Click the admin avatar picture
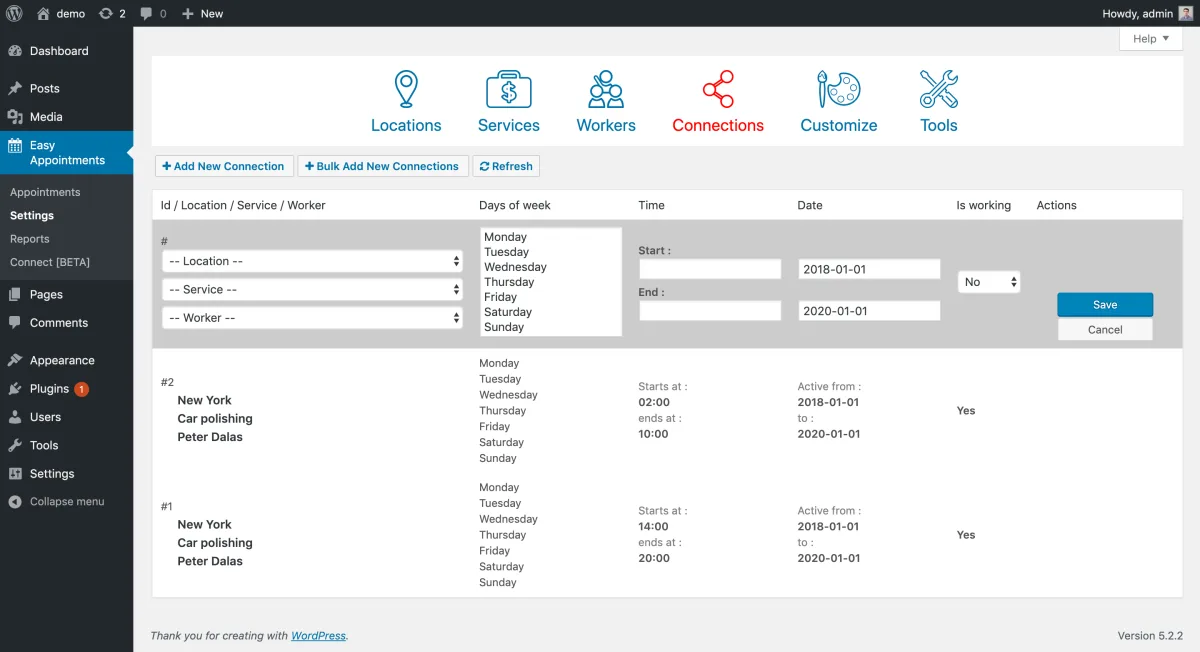 [x=1186, y=14]
